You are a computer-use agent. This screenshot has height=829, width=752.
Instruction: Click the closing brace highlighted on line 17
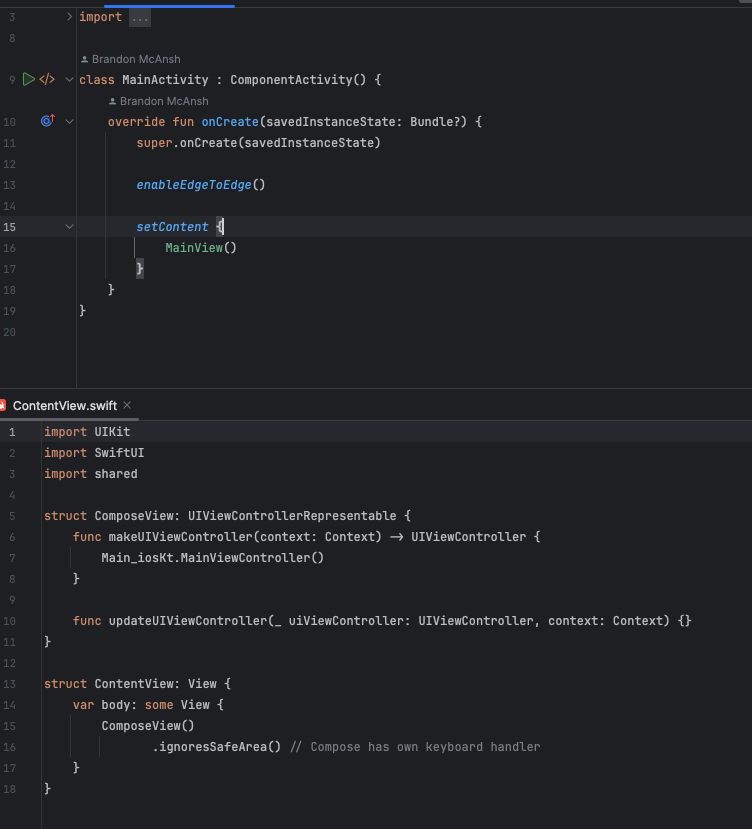140,269
